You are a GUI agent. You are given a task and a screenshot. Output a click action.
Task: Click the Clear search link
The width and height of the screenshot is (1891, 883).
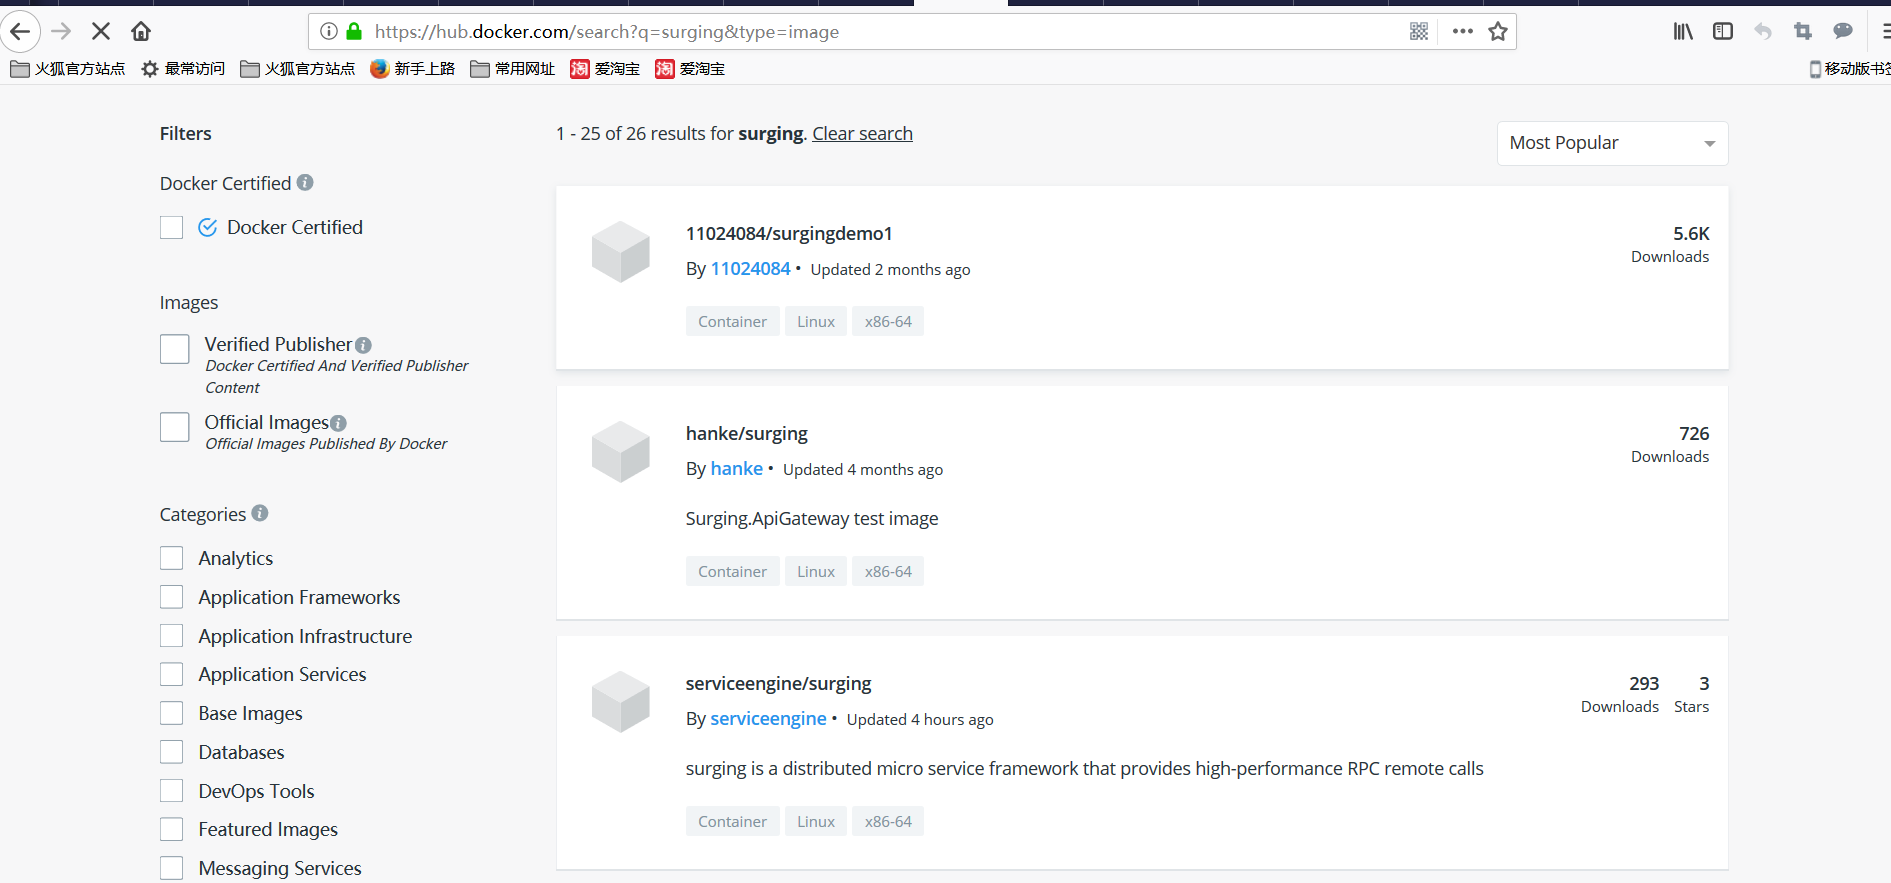click(x=862, y=134)
